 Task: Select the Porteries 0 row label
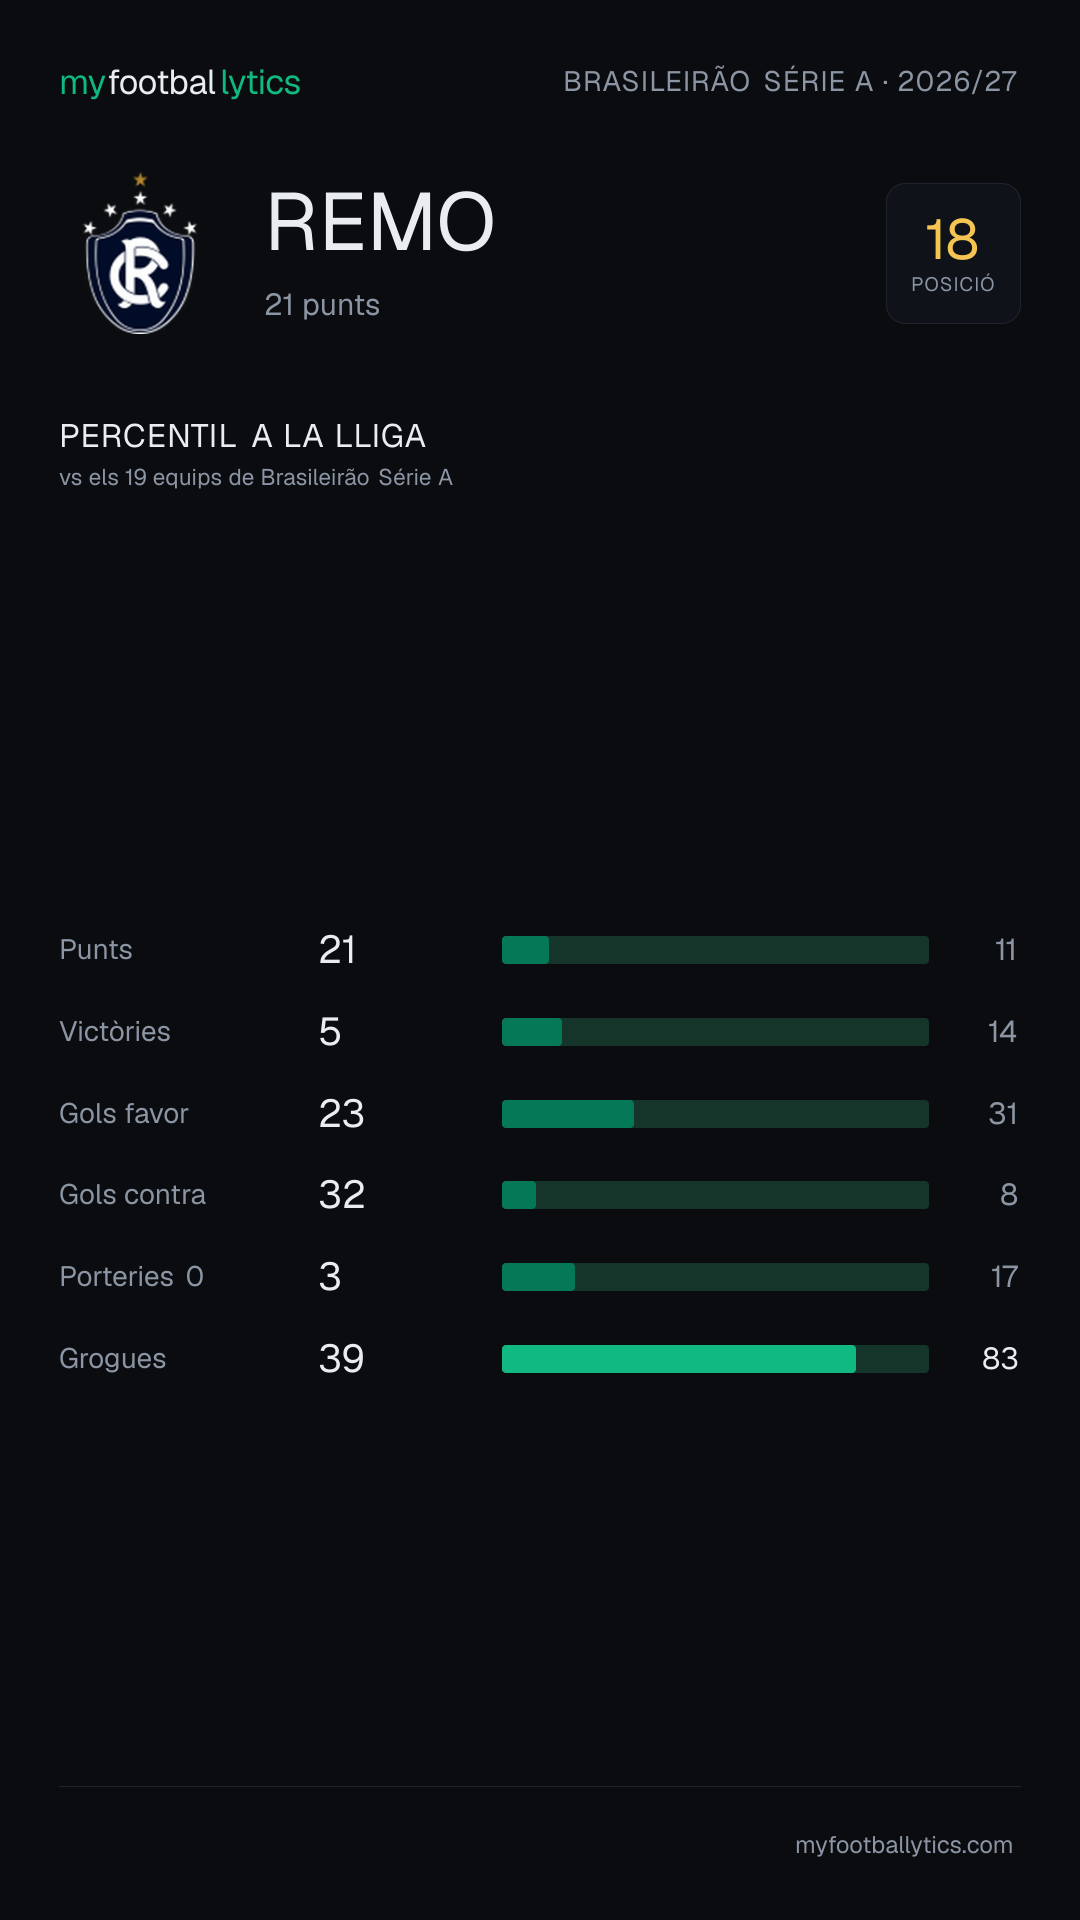[132, 1277]
